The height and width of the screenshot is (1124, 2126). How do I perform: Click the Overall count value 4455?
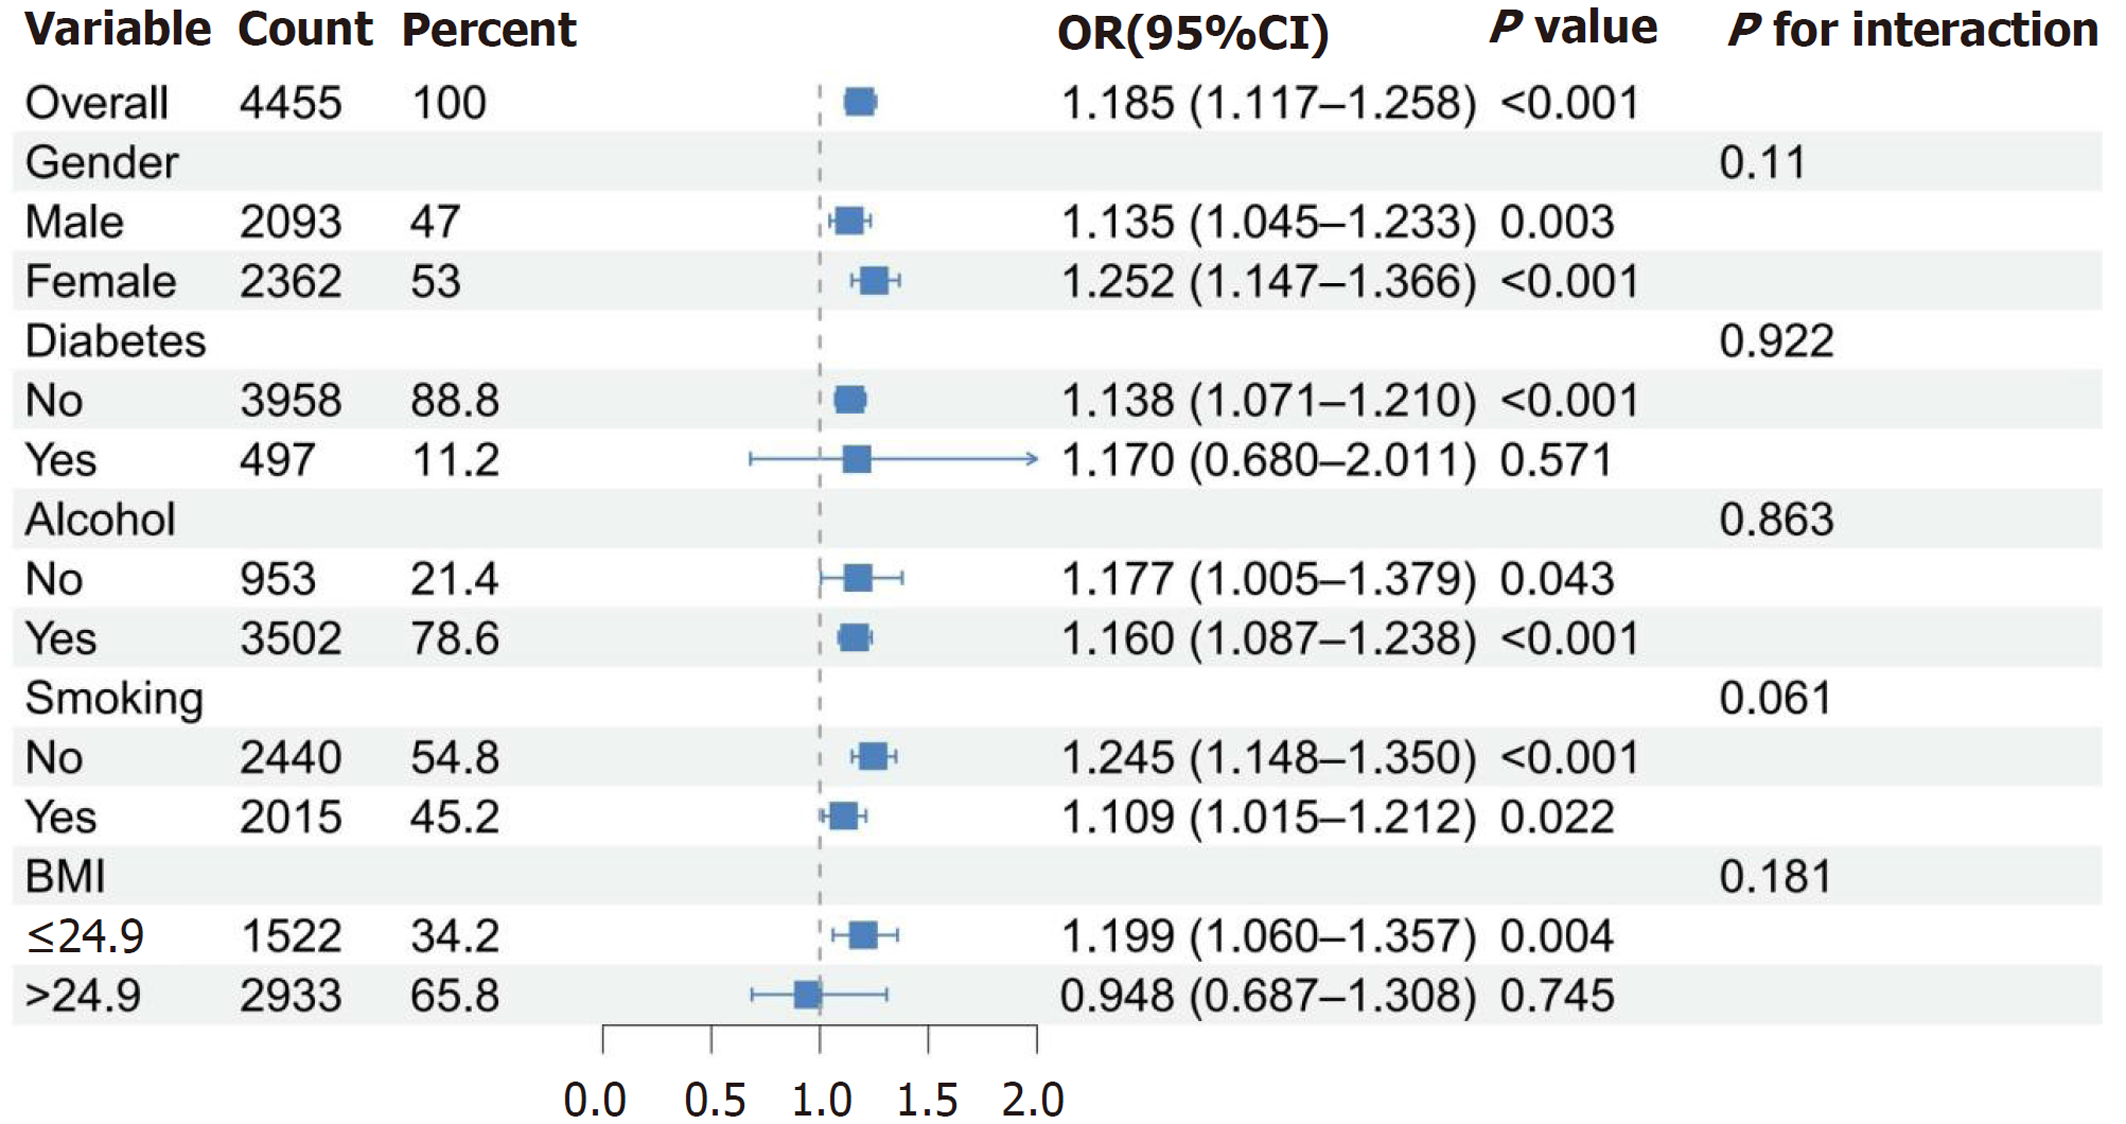pos(290,103)
